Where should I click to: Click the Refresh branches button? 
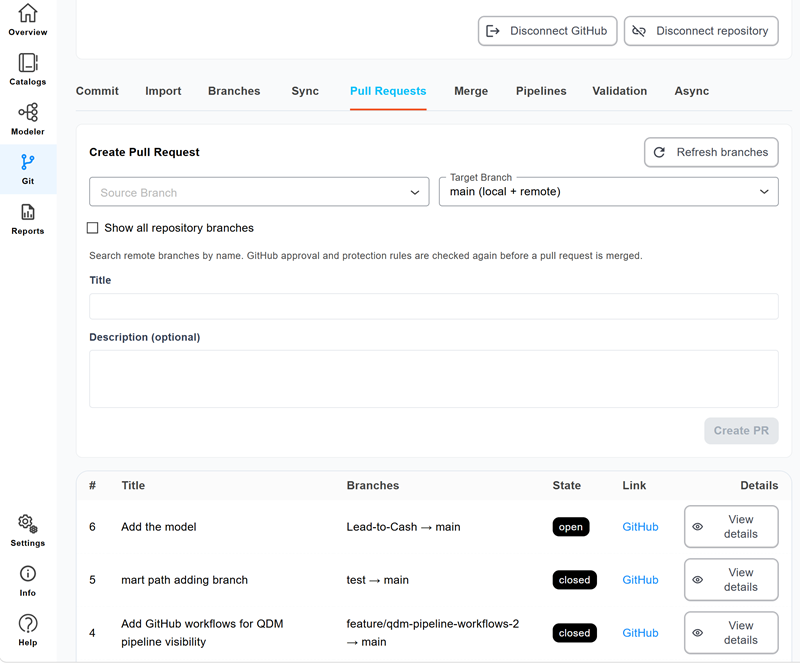tap(711, 152)
